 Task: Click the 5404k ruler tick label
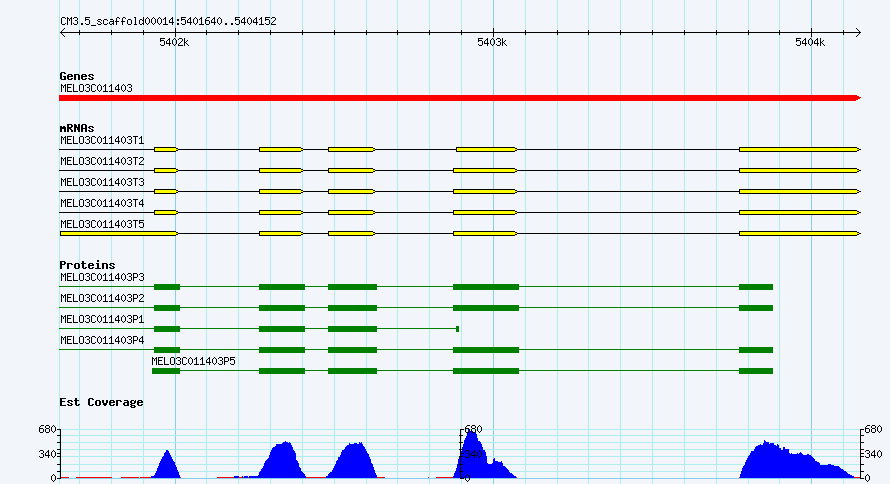click(809, 43)
